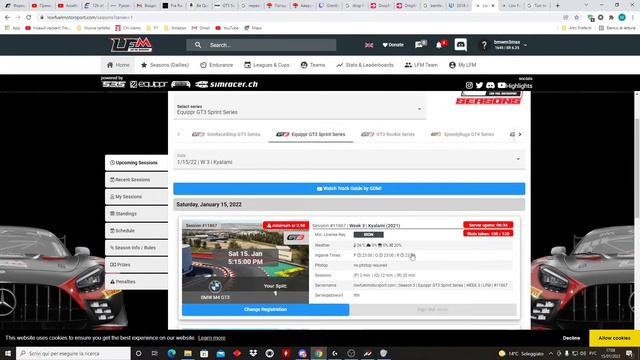Image resolution: width=640 pixels, height=360 pixels.
Task: Click the Change Registration button
Action: tap(265, 309)
